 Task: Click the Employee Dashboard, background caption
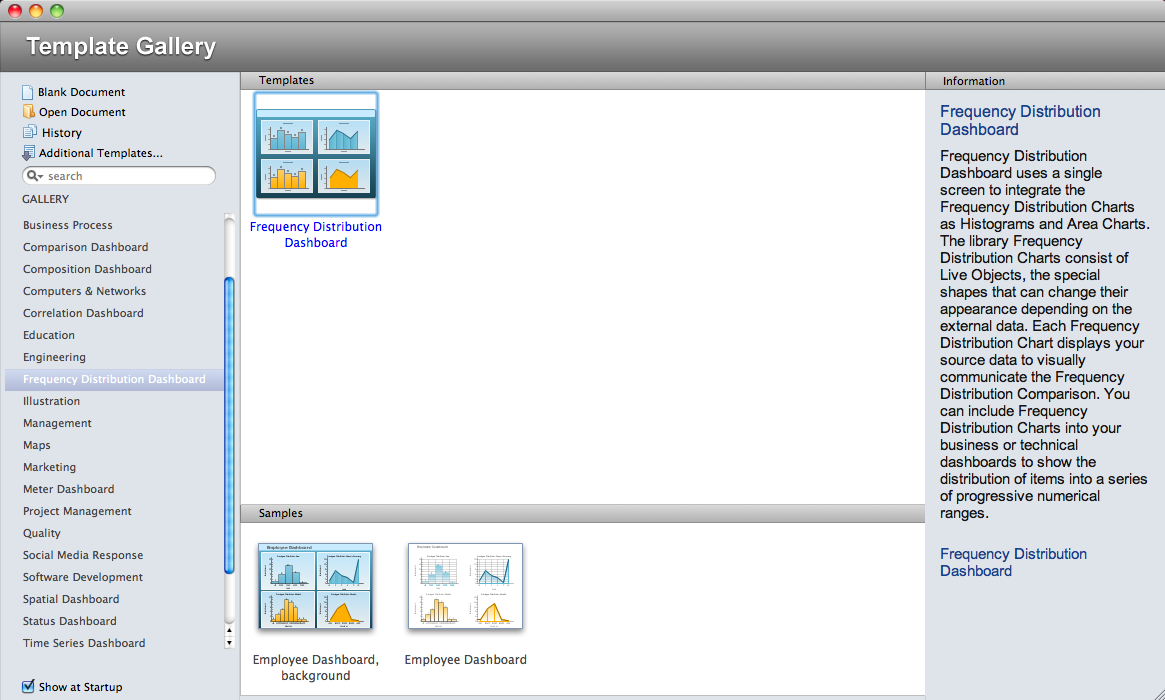tap(316, 667)
